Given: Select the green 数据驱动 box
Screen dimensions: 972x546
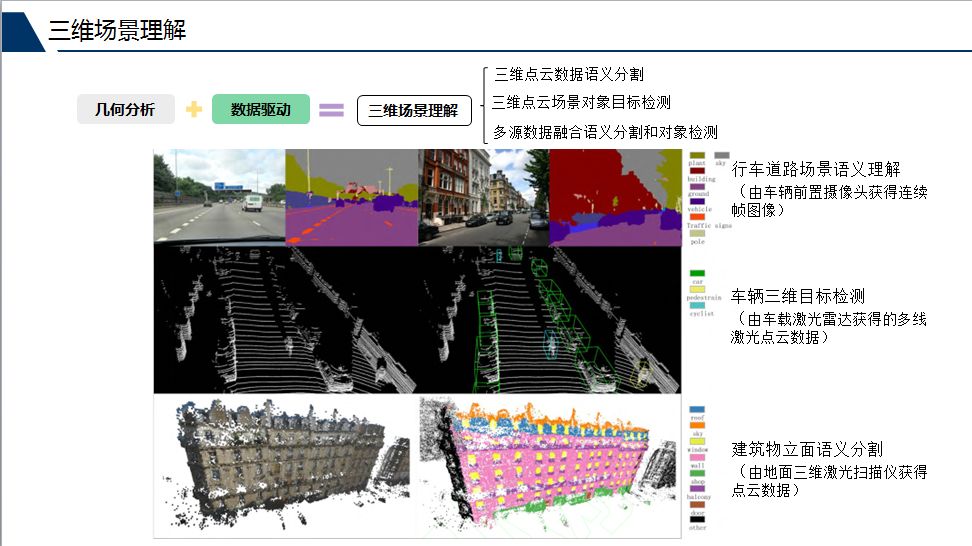Looking at the screenshot, I should (260, 110).
